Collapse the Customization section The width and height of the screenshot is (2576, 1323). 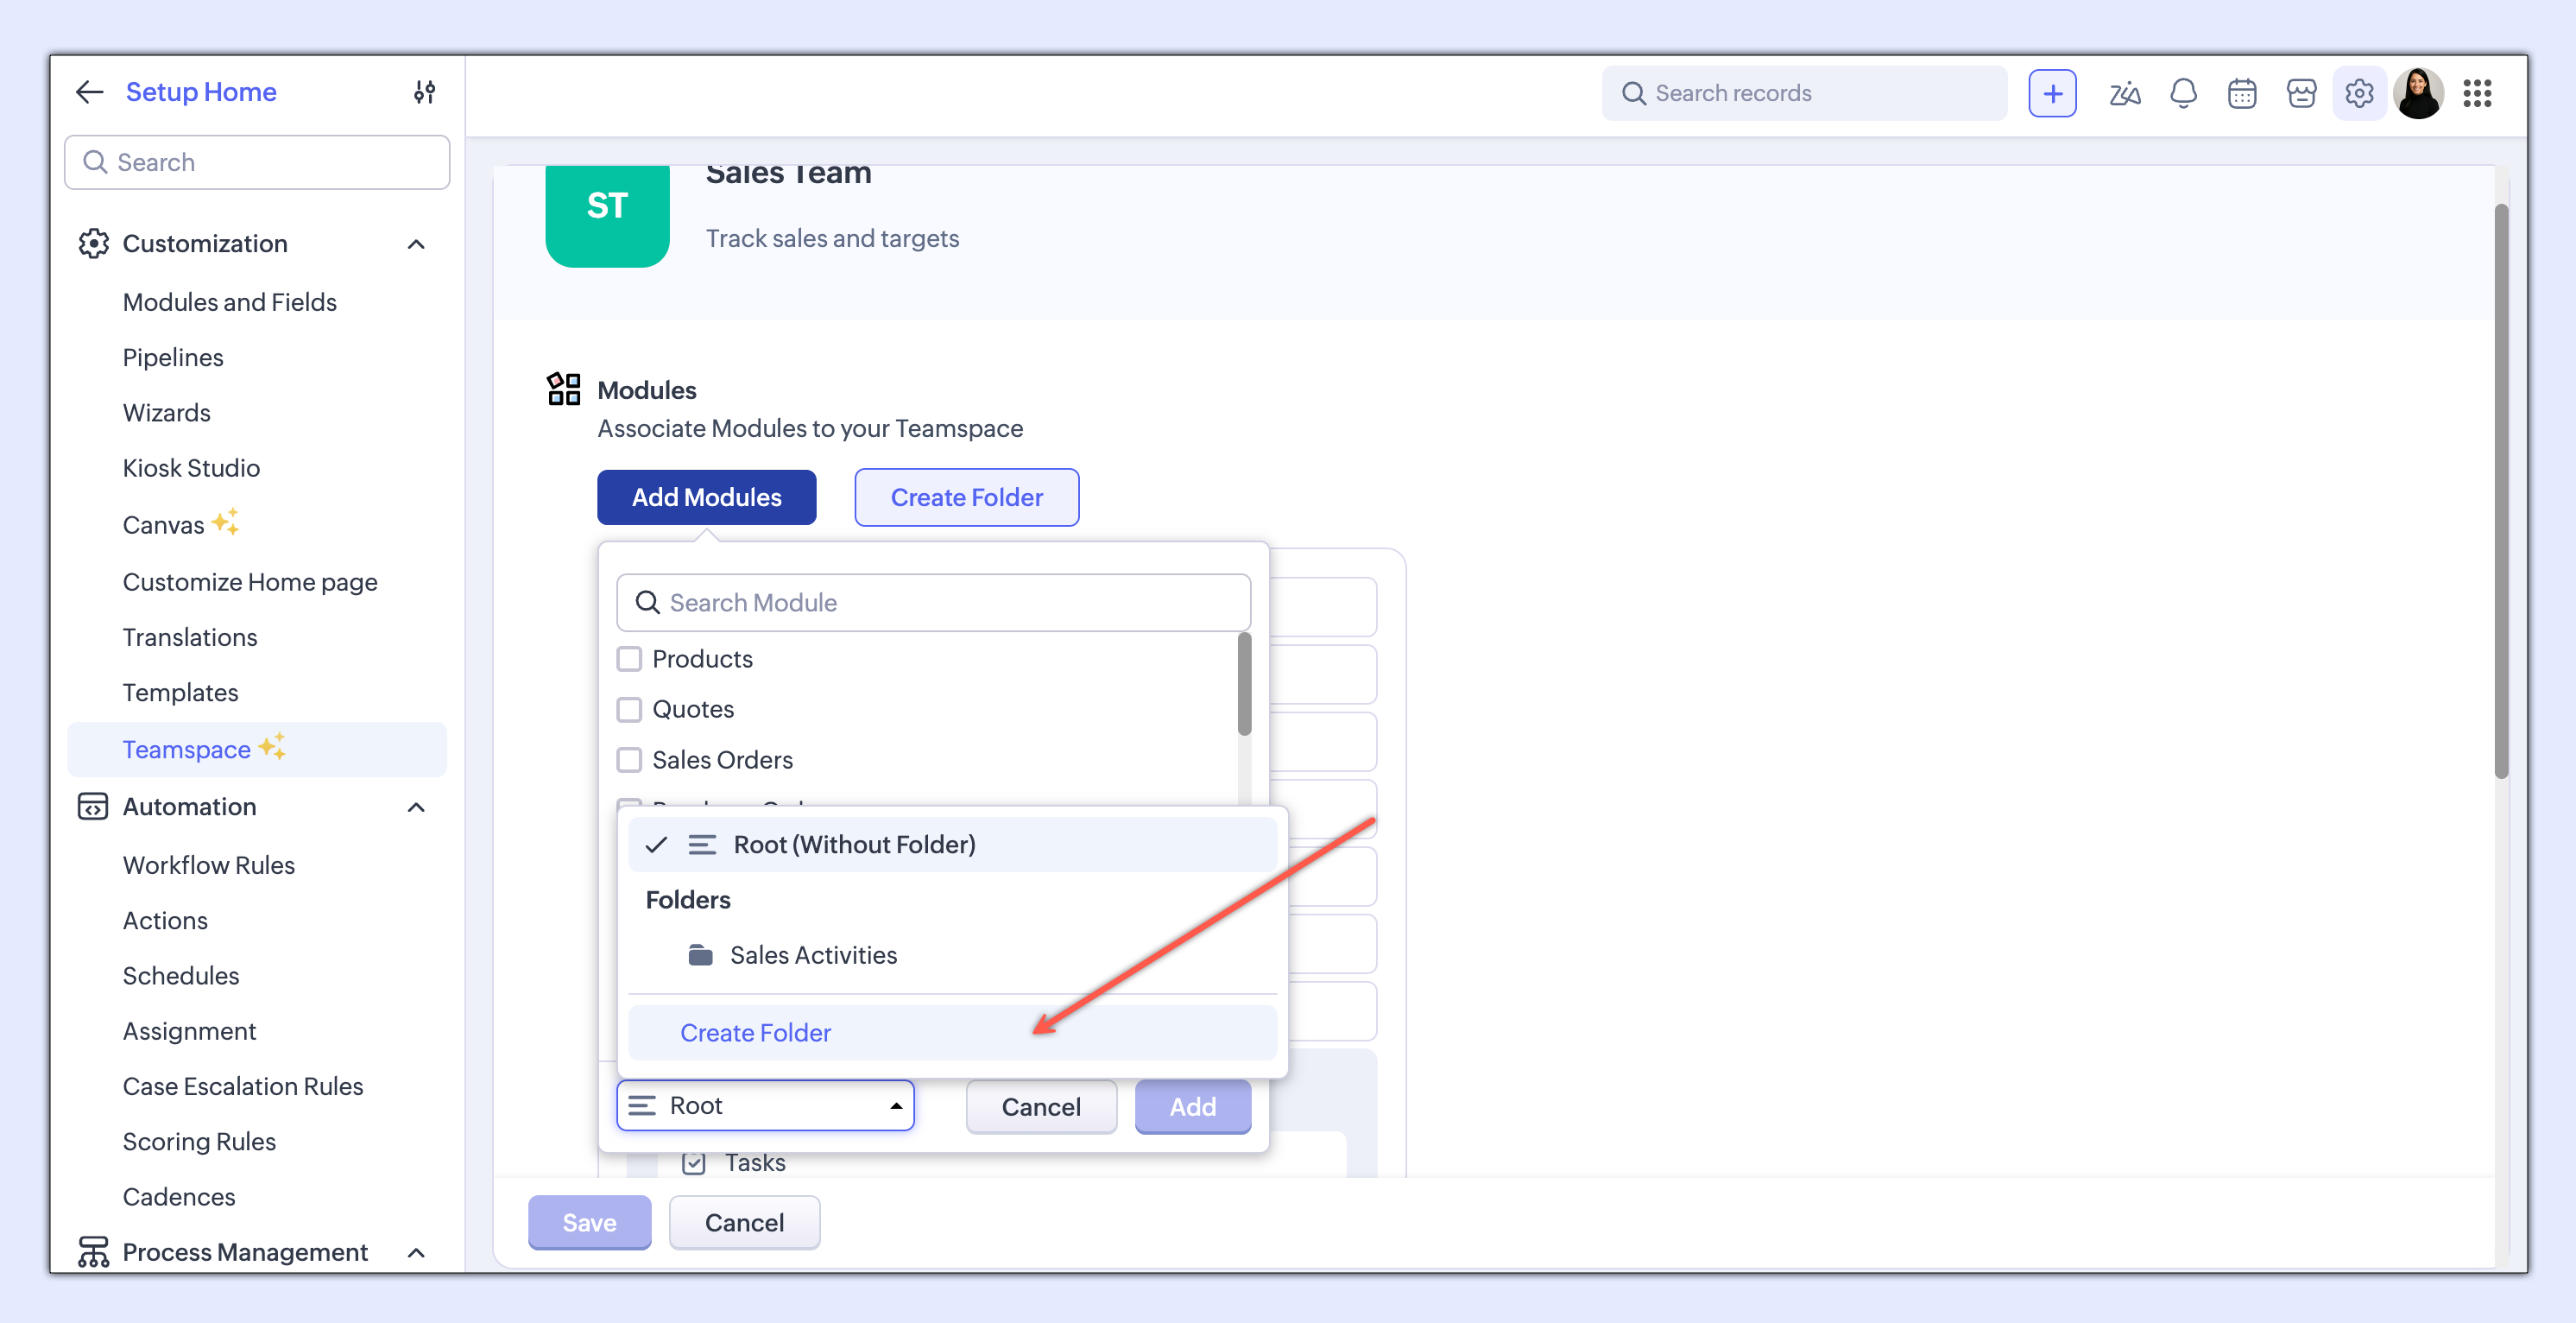(417, 244)
